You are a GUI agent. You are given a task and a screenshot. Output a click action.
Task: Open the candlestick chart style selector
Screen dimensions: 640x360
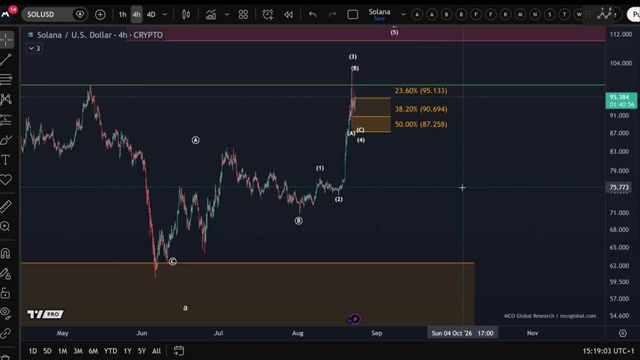[186, 15]
